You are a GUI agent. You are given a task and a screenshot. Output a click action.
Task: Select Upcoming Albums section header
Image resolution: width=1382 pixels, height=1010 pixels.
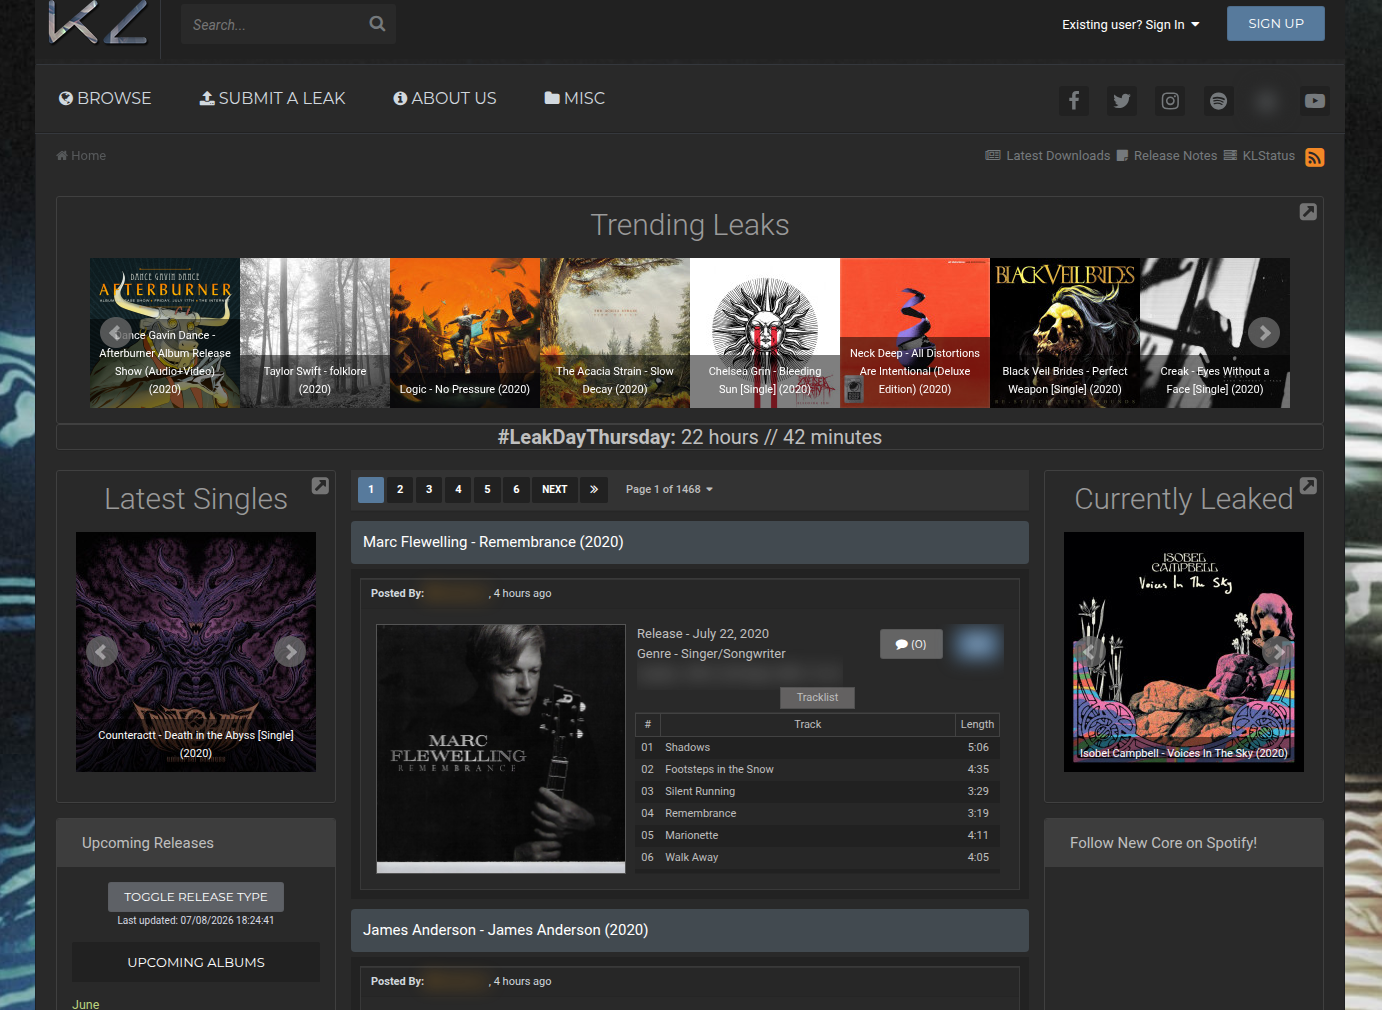(196, 962)
